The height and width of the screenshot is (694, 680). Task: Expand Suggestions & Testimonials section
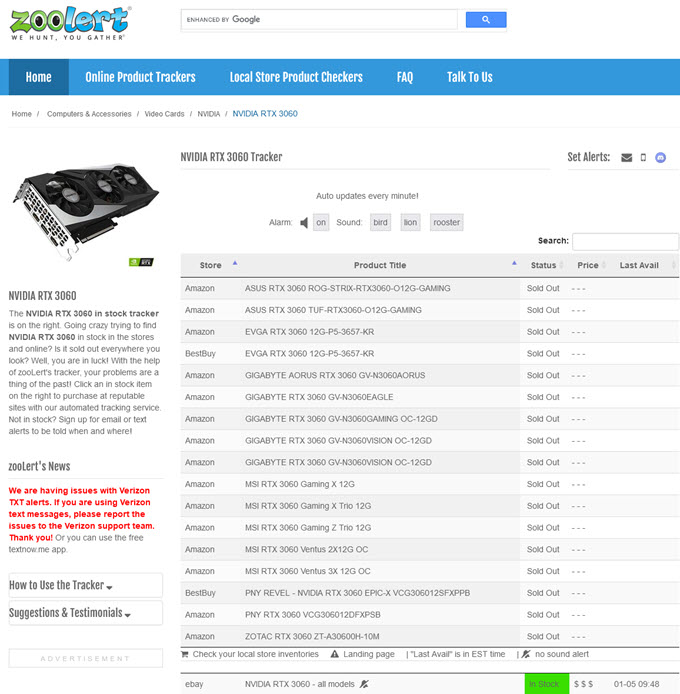[x=85, y=613]
